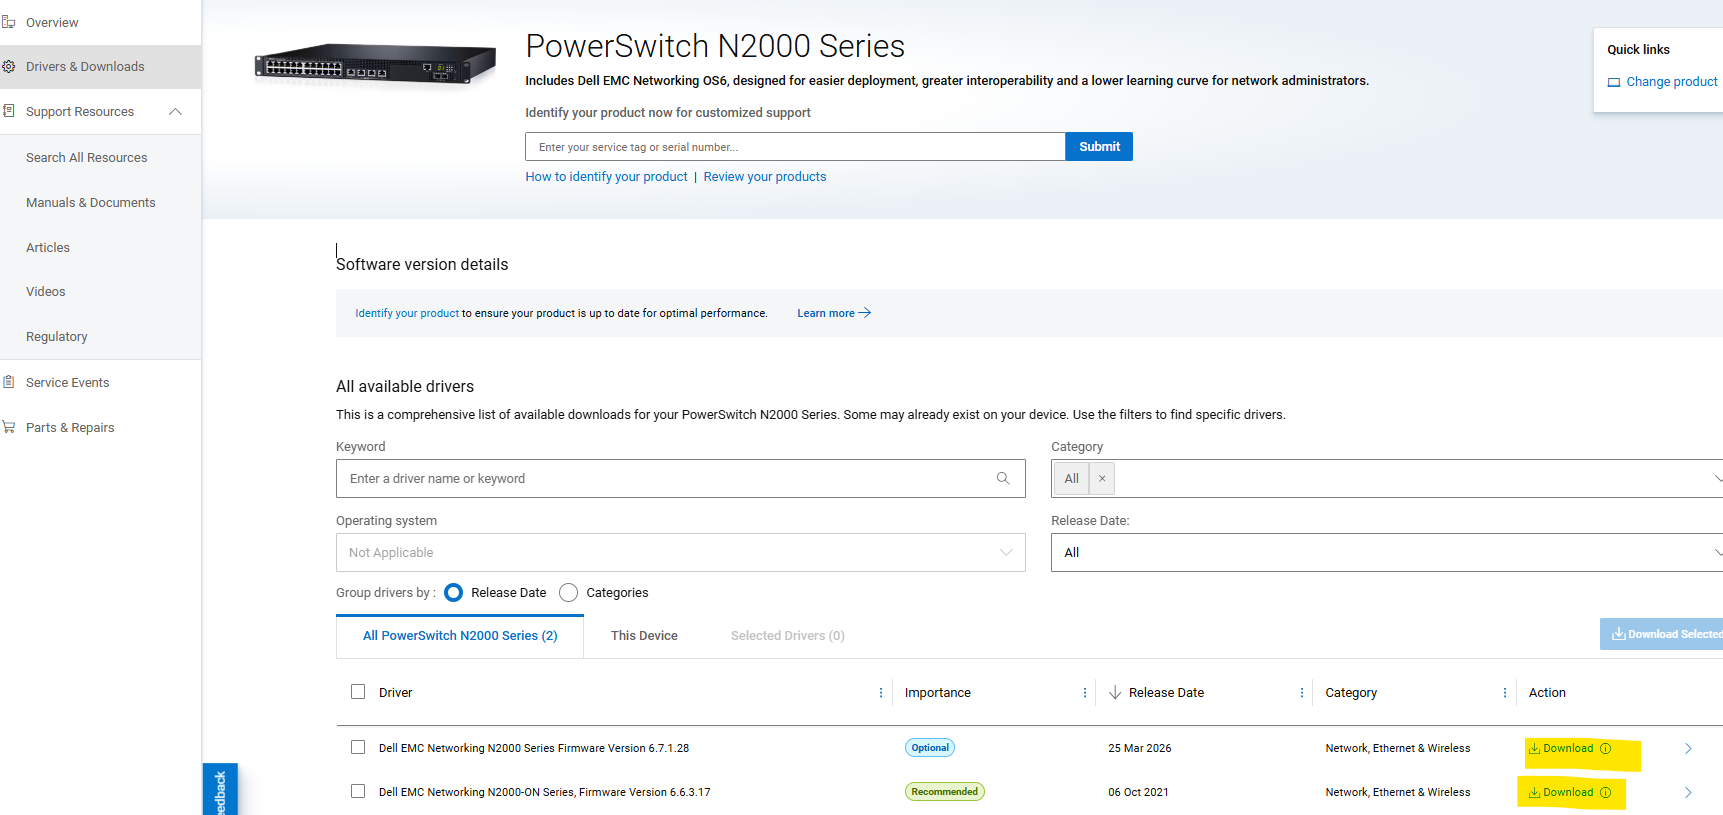Sort by Driver column header

[396, 693]
